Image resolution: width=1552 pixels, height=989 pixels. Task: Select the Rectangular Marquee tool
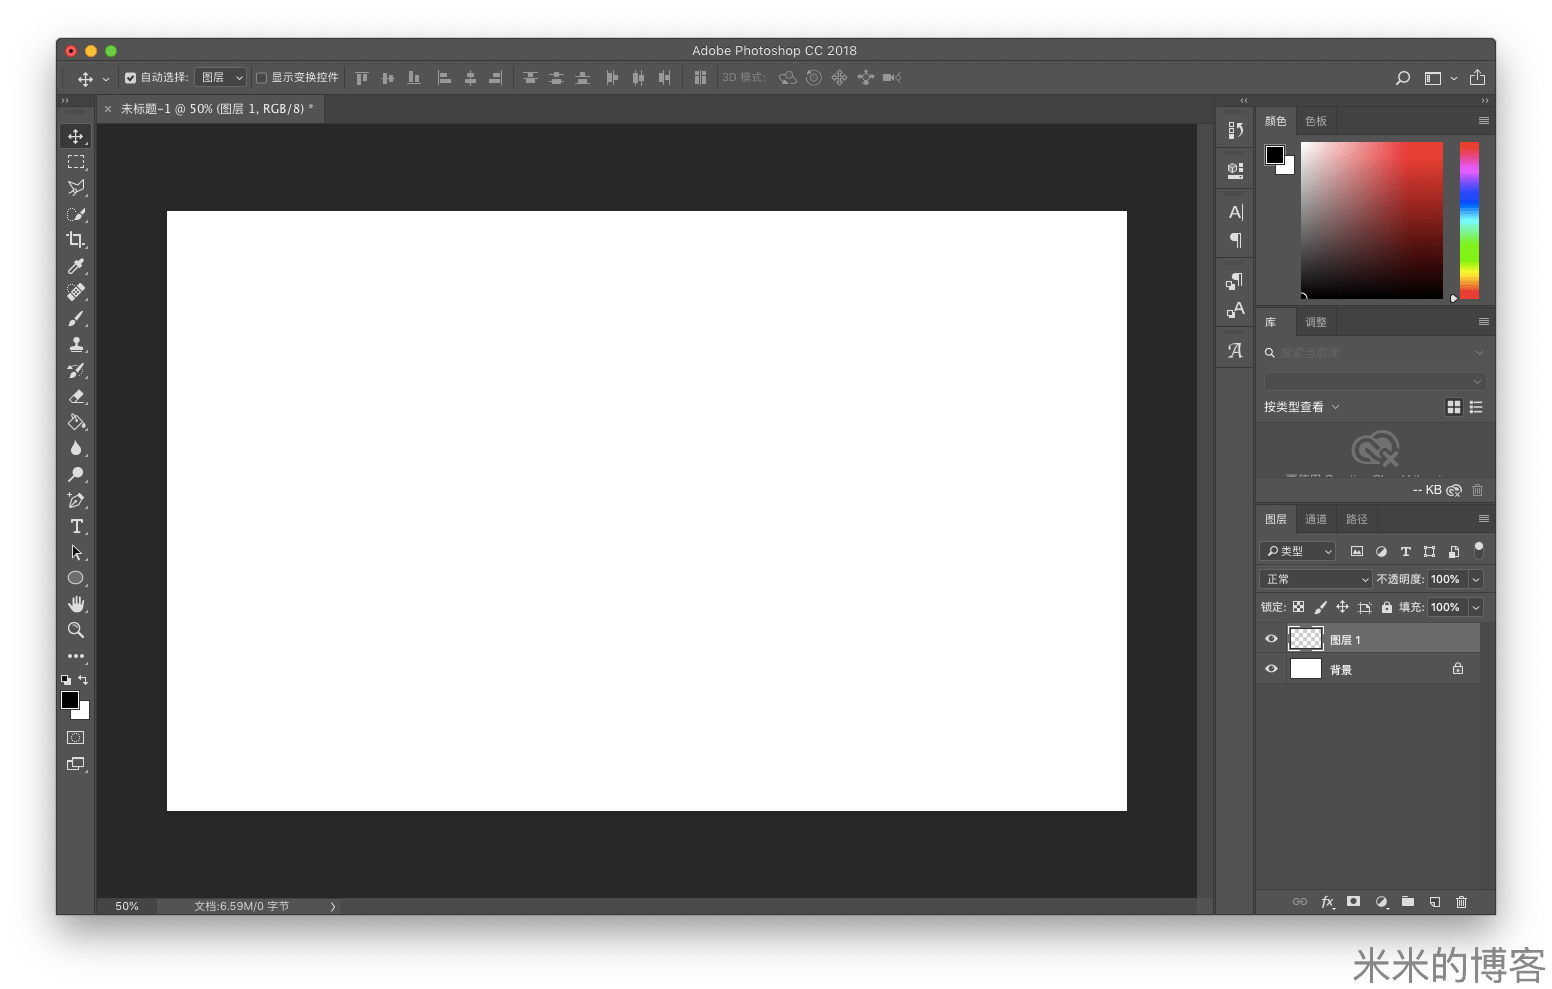click(x=76, y=162)
